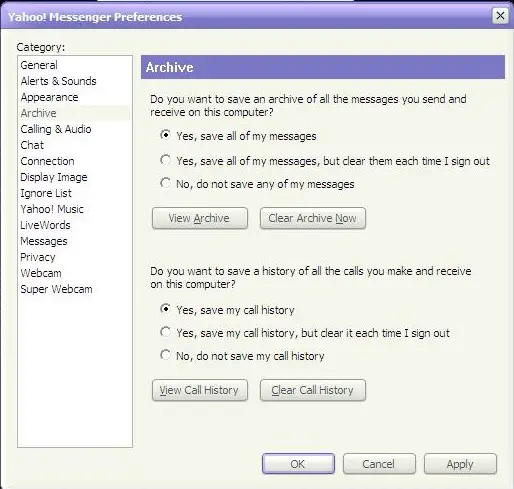Confirm preferences with OK button
The width and height of the screenshot is (514, 489).
tap(298, 464)
